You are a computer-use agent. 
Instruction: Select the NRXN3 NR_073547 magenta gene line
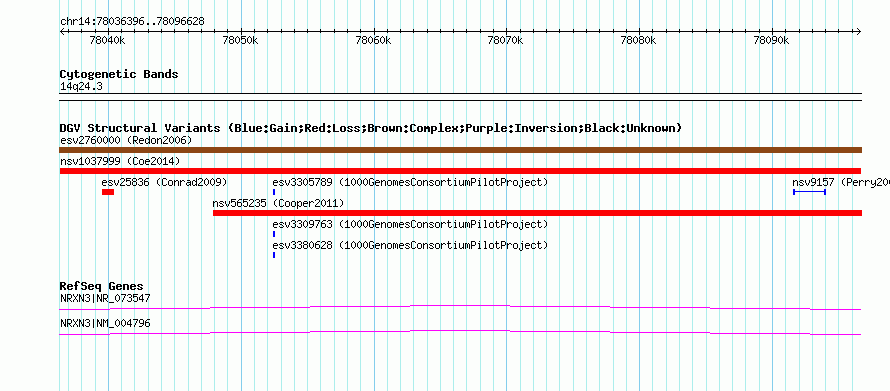pos(460,308)
